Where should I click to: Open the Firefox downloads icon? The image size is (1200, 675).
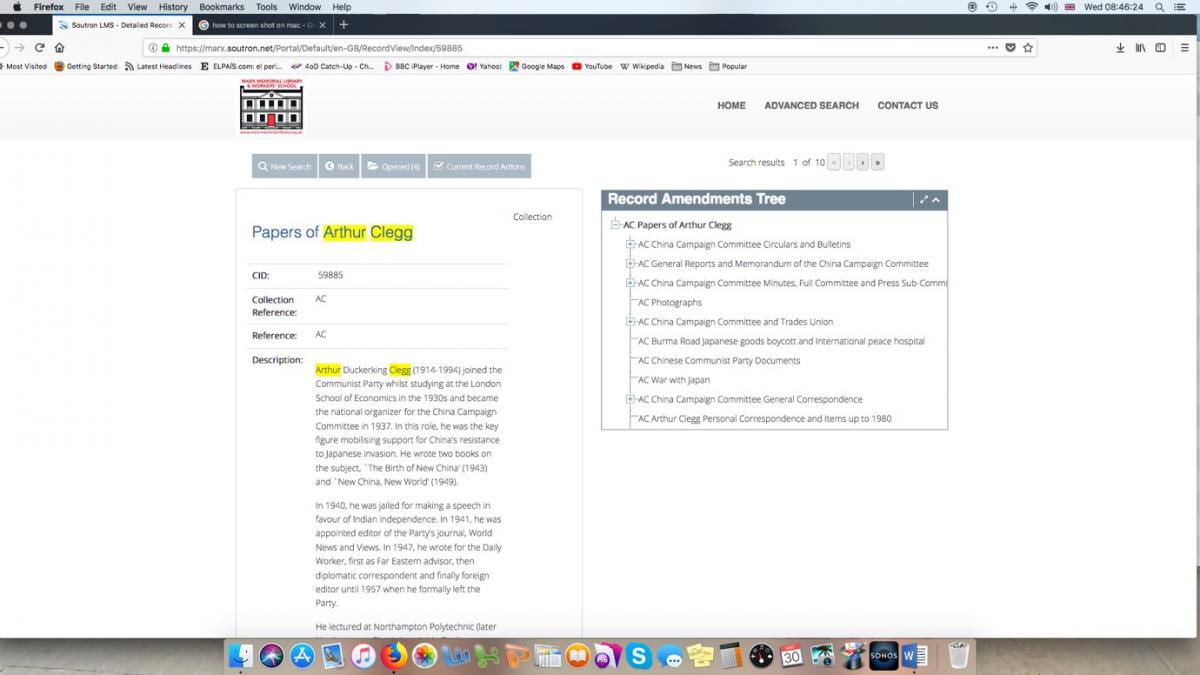tap(1120, 47)
